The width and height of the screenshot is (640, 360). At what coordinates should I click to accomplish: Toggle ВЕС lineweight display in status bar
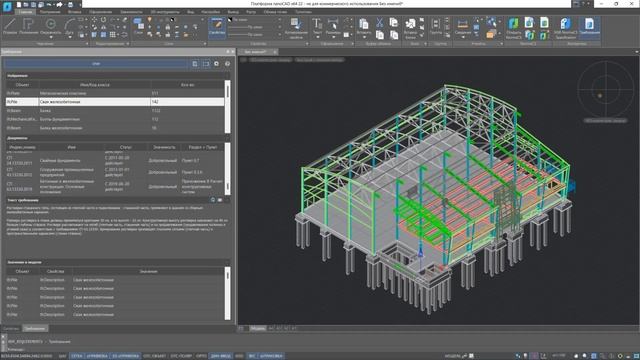[252, 356]
